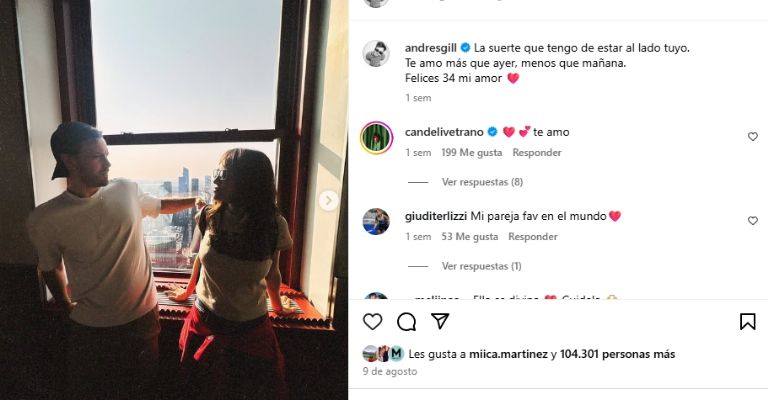
Task: View 53 Me gusta on comment
Action: point(470,237)
